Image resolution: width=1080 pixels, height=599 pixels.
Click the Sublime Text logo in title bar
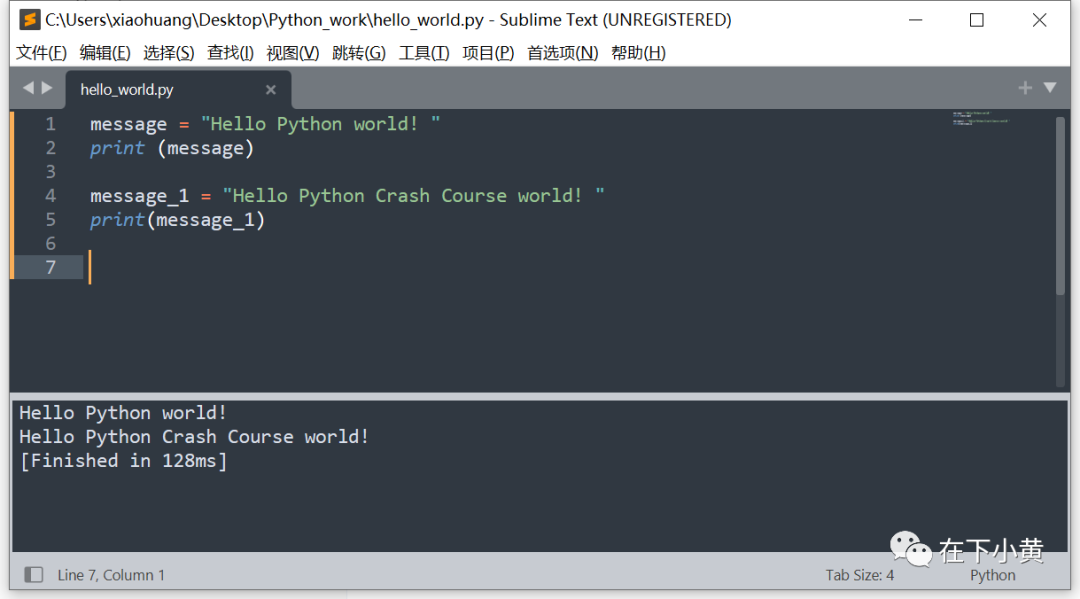pos(29,19)
